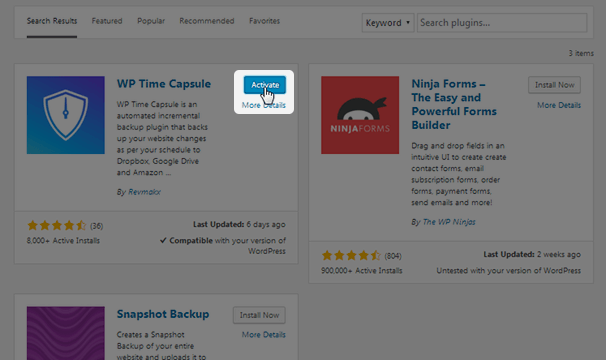Viewport: 606px width, 360px height.
Task: Click the WP Time Capsule description text
Action: click(x=162, y=138)
